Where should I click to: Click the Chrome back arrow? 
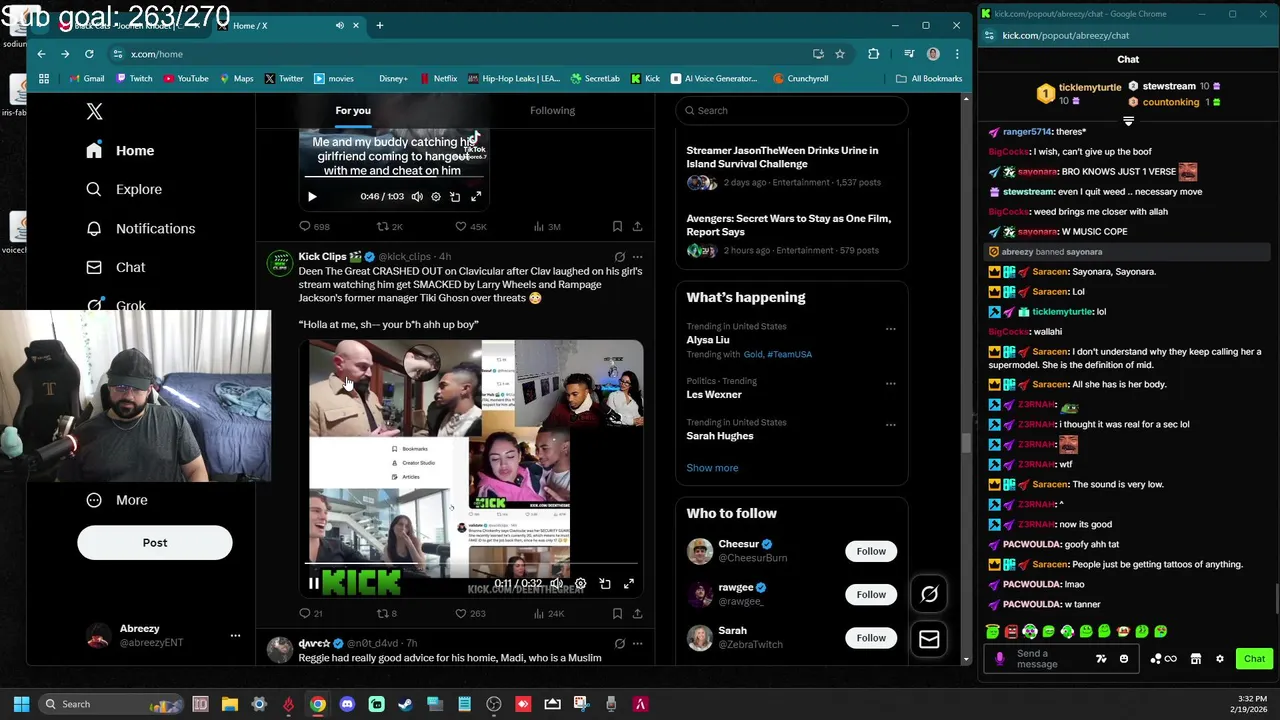coord(41,54)
